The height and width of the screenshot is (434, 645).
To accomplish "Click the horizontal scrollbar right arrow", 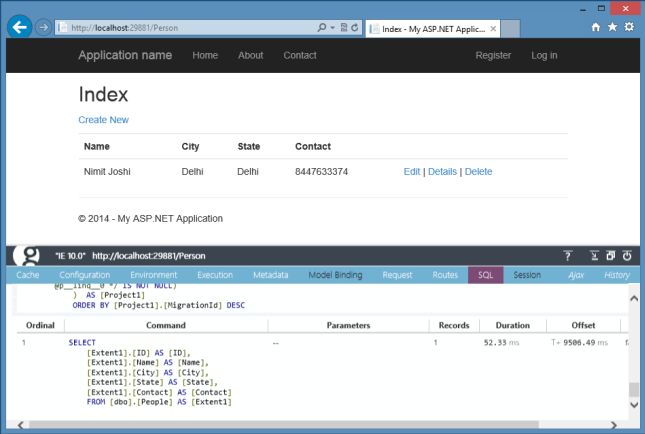I will [x=613, y=425].
